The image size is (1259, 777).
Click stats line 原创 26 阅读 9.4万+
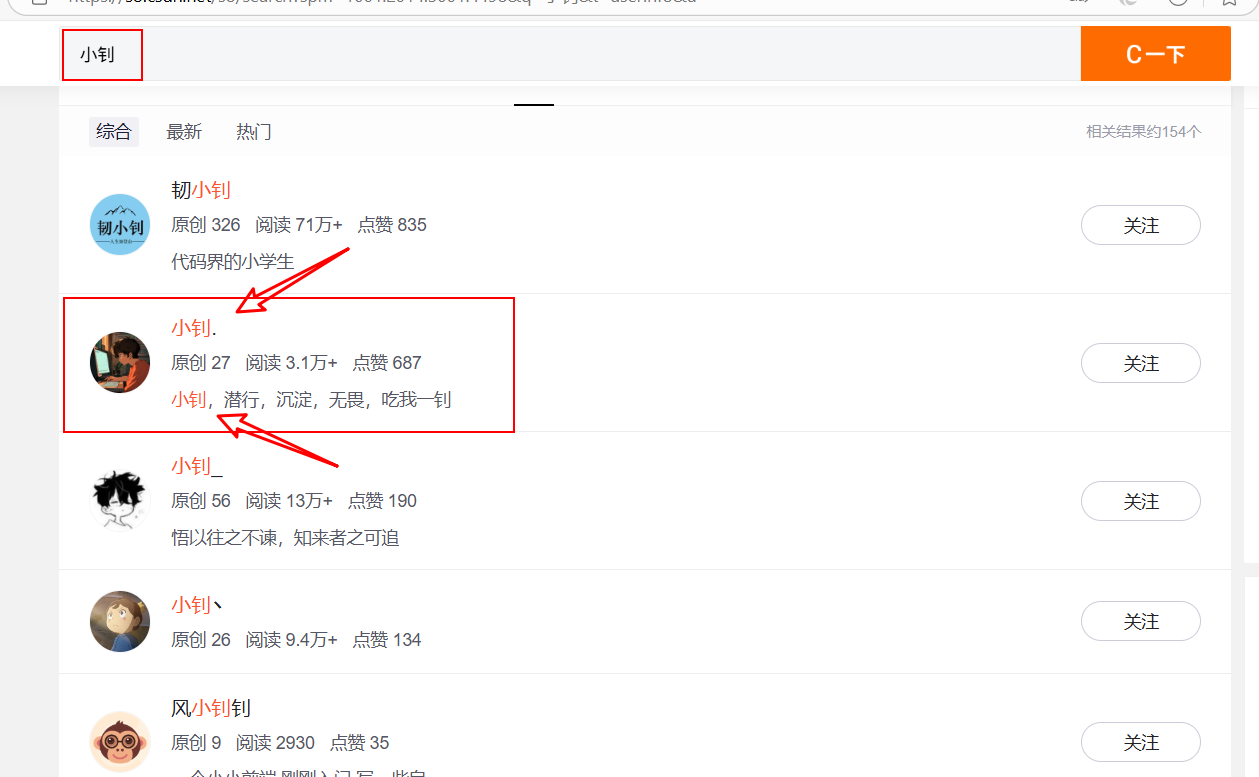296,639
